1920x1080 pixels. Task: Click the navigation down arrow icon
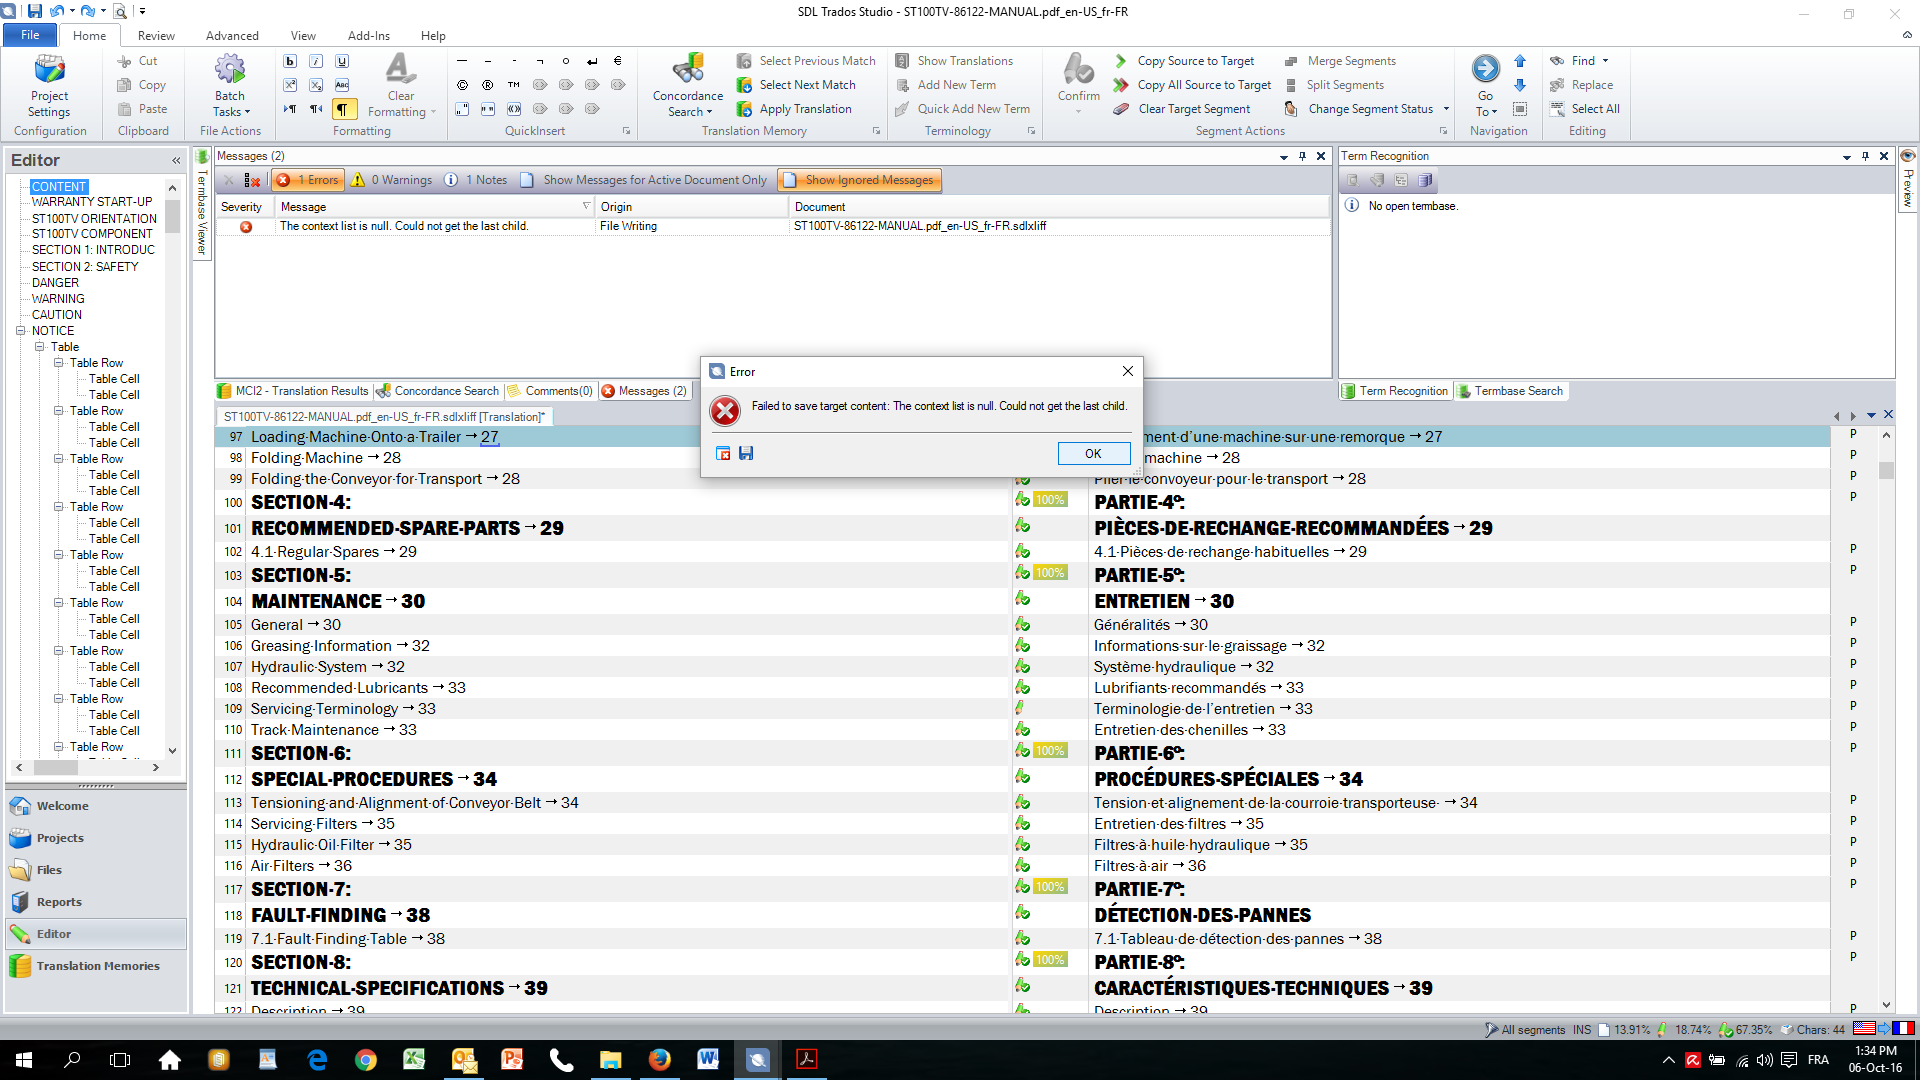click(1520, 85)
